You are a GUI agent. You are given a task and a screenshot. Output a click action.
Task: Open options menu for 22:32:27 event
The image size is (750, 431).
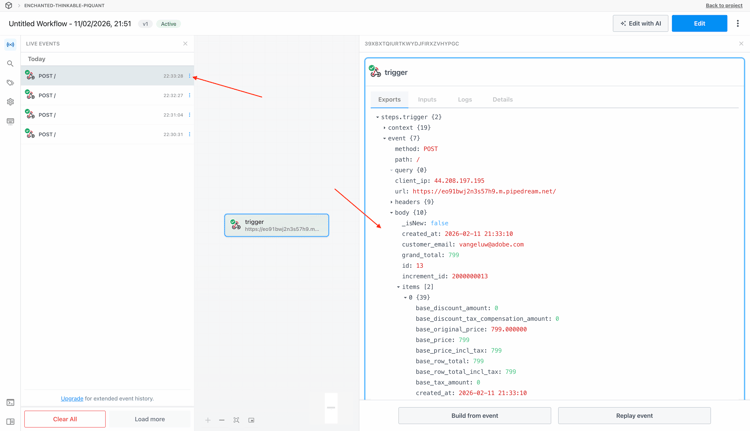click(189, 95)
